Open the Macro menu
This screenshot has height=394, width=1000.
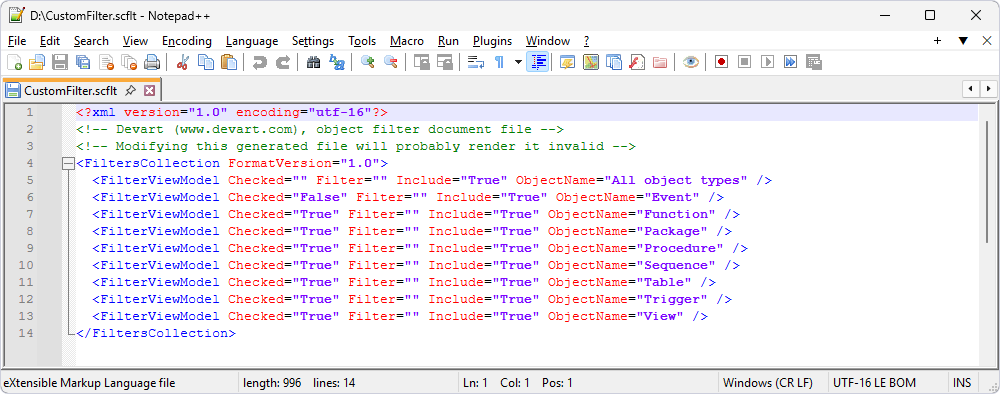tap(407, 41)
